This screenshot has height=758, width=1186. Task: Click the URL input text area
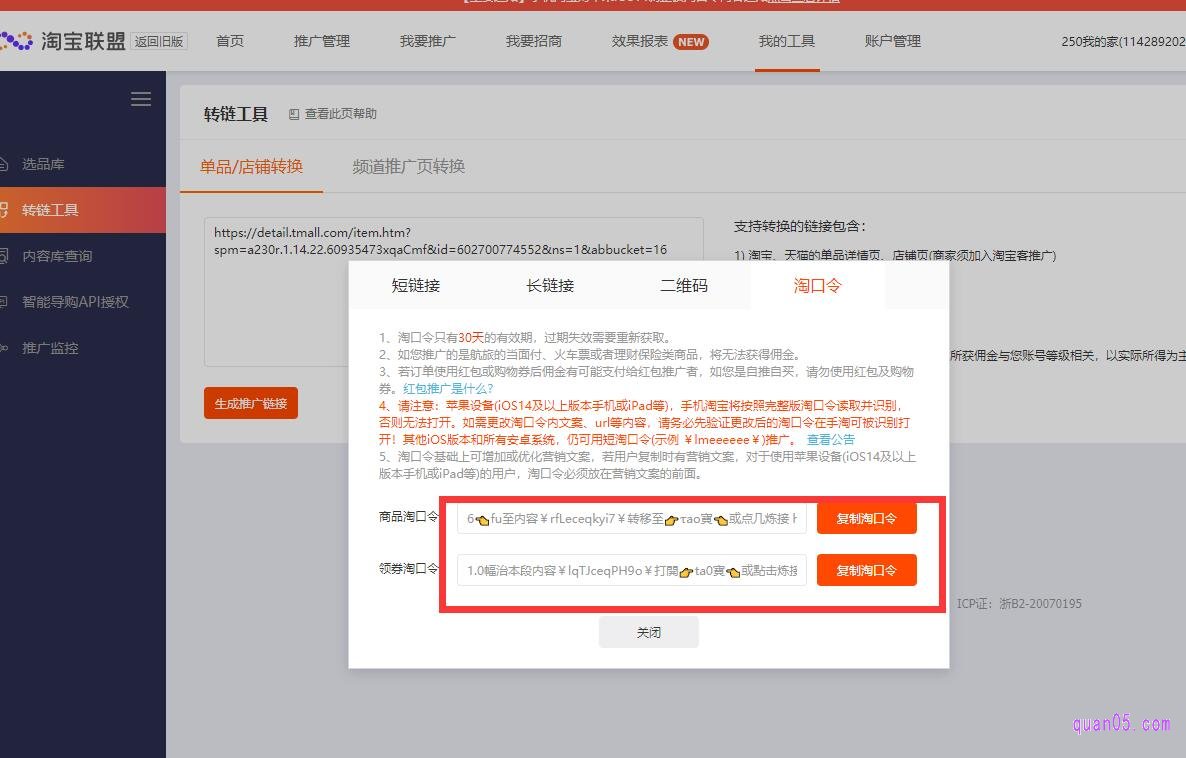coord(453,291)
